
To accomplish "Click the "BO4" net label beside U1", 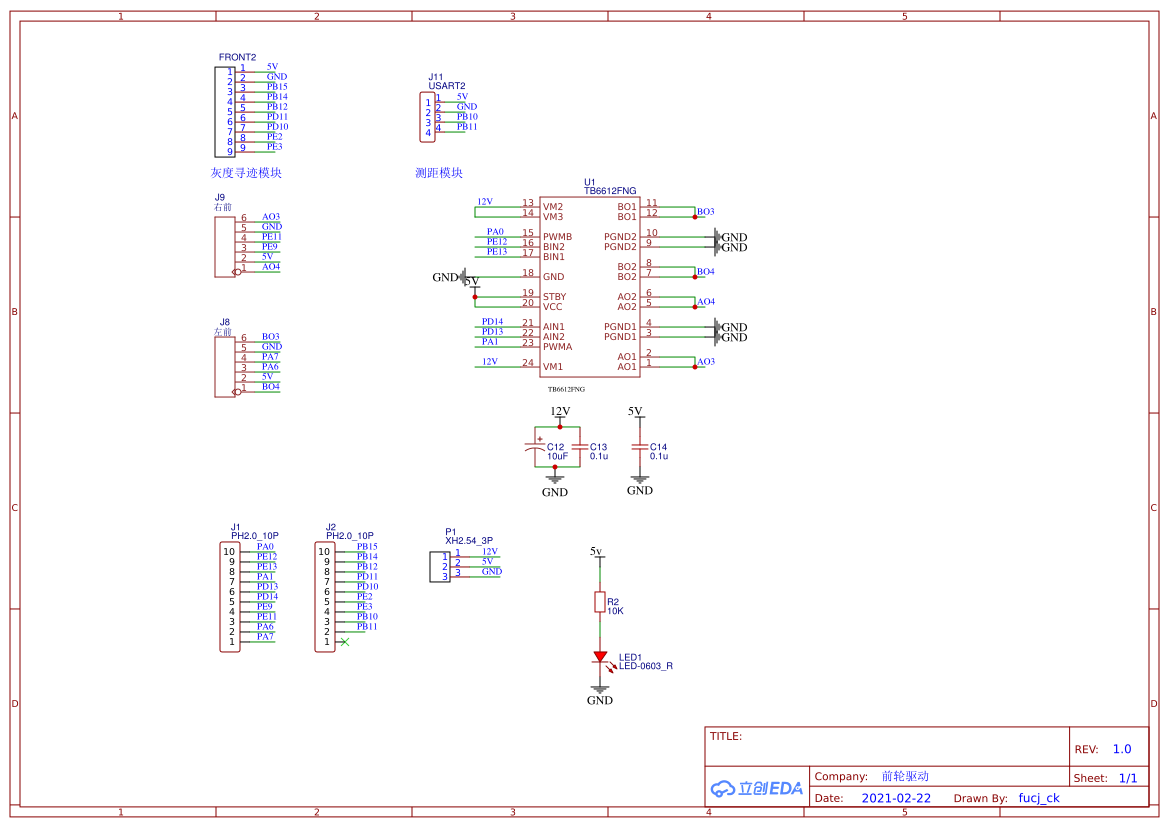I will click(706, 271).
